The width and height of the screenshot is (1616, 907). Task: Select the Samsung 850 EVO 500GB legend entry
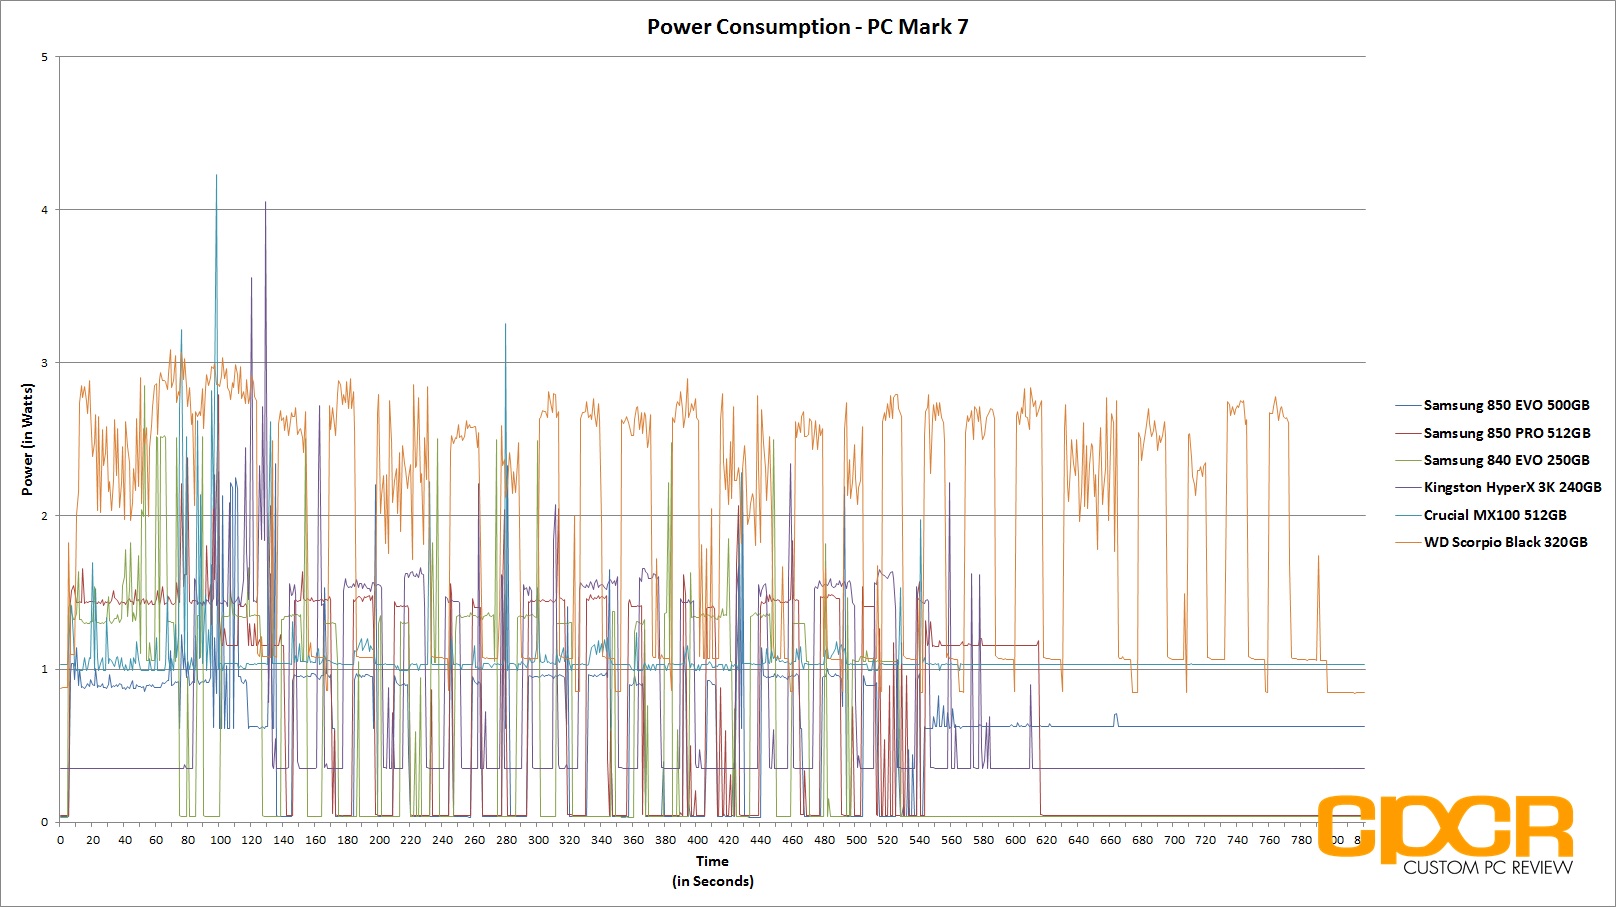(x=1493, y=405)
